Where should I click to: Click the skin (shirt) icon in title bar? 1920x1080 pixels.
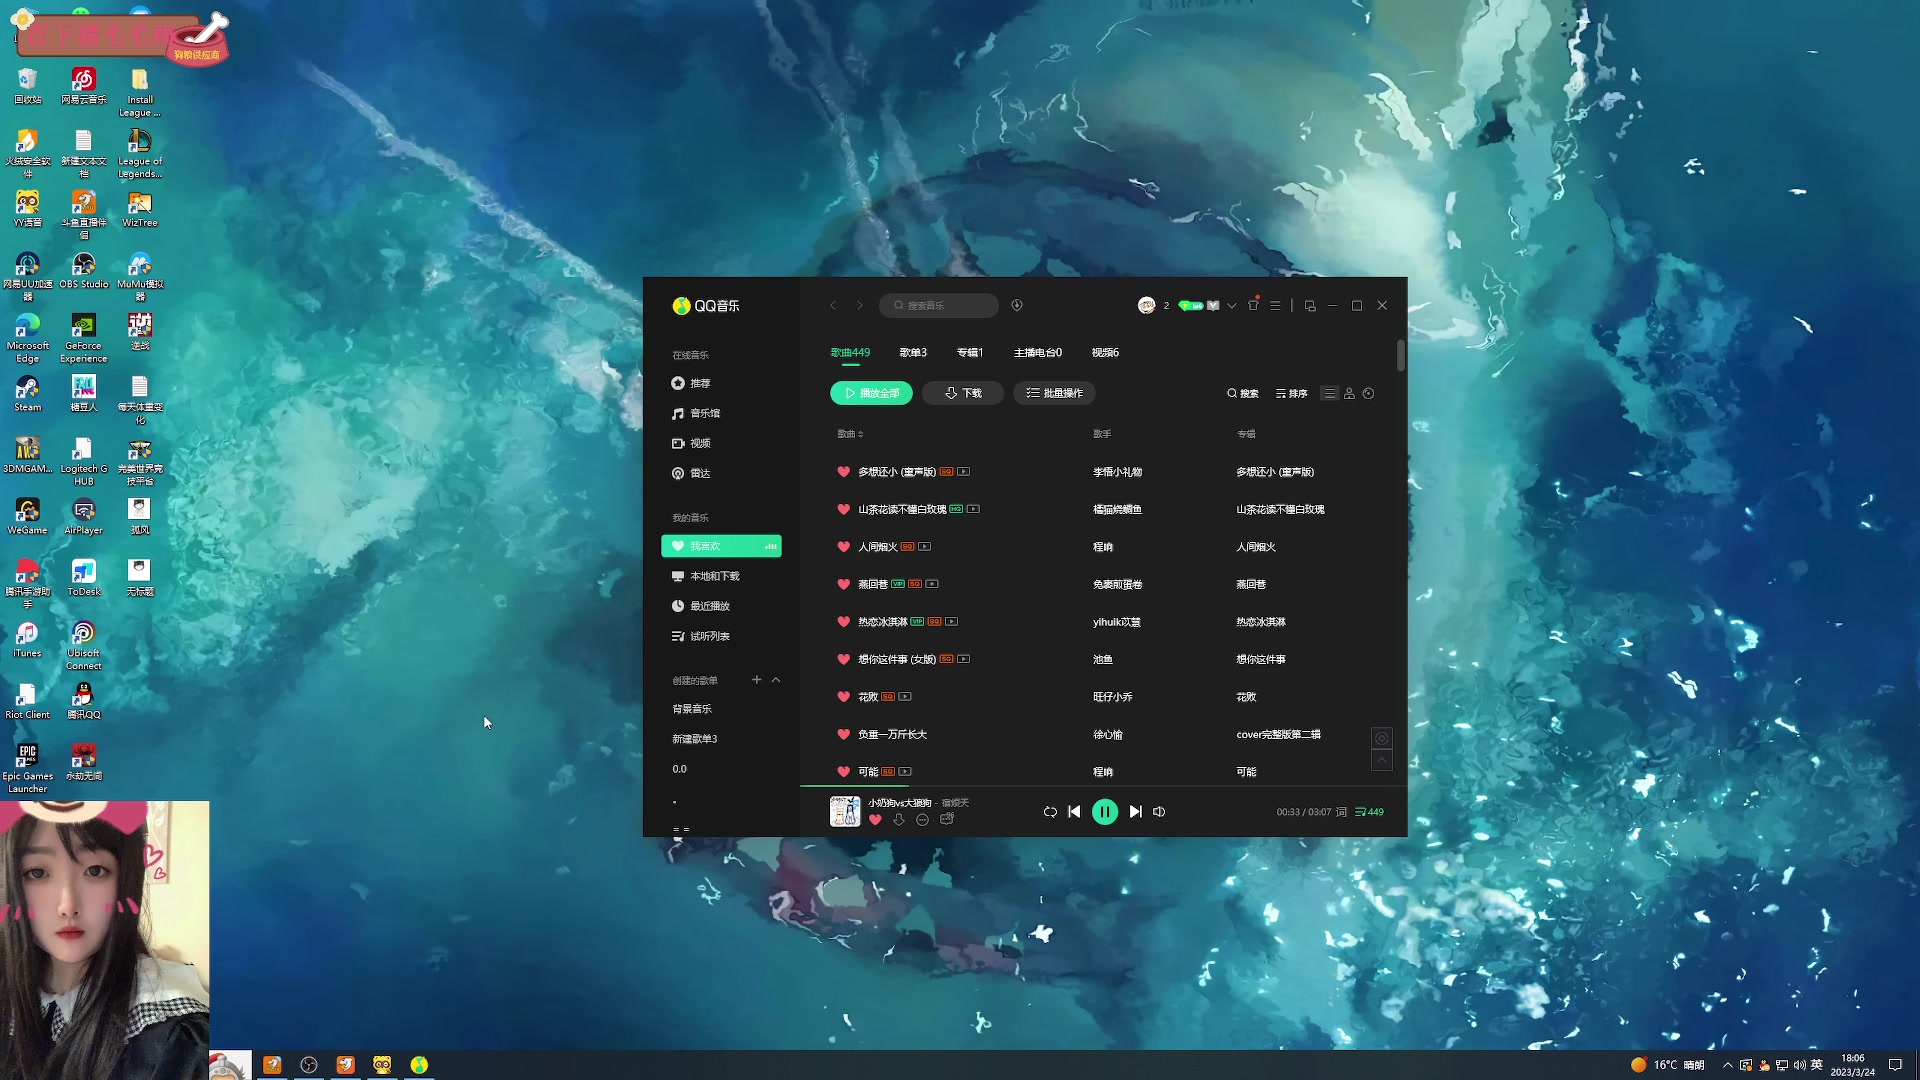pyautogui.click(x=1253, y=306)
